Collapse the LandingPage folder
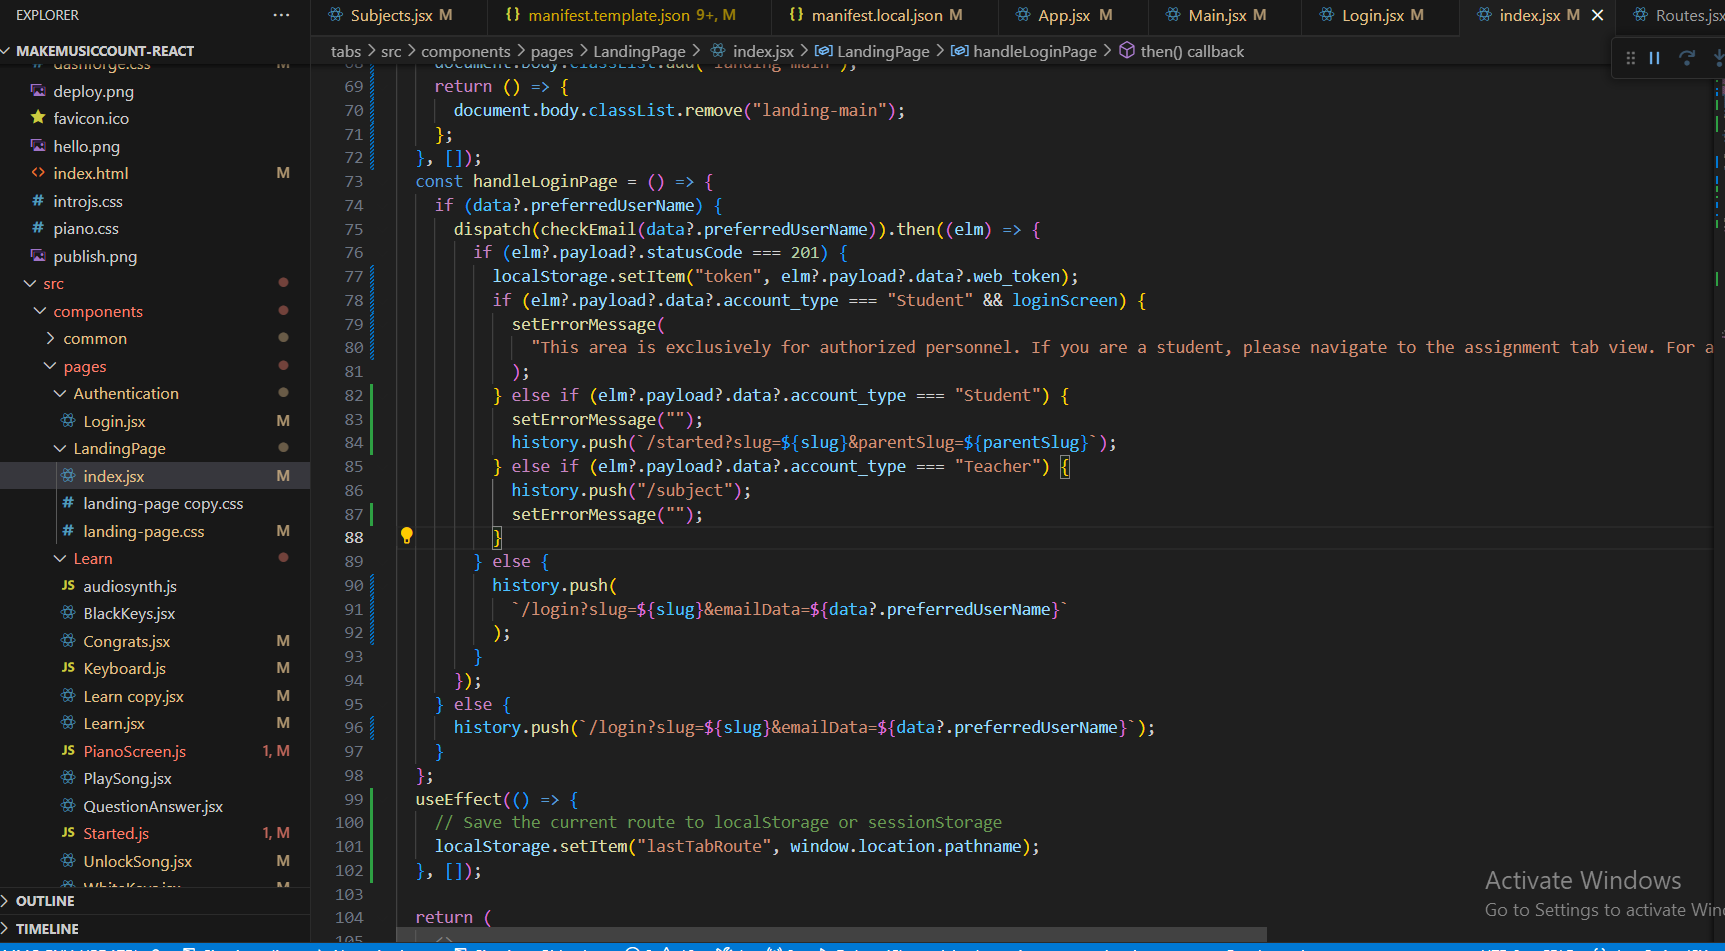Image resolution: width=1725 pixels, height=951 pixels. (x=59, y=448)
